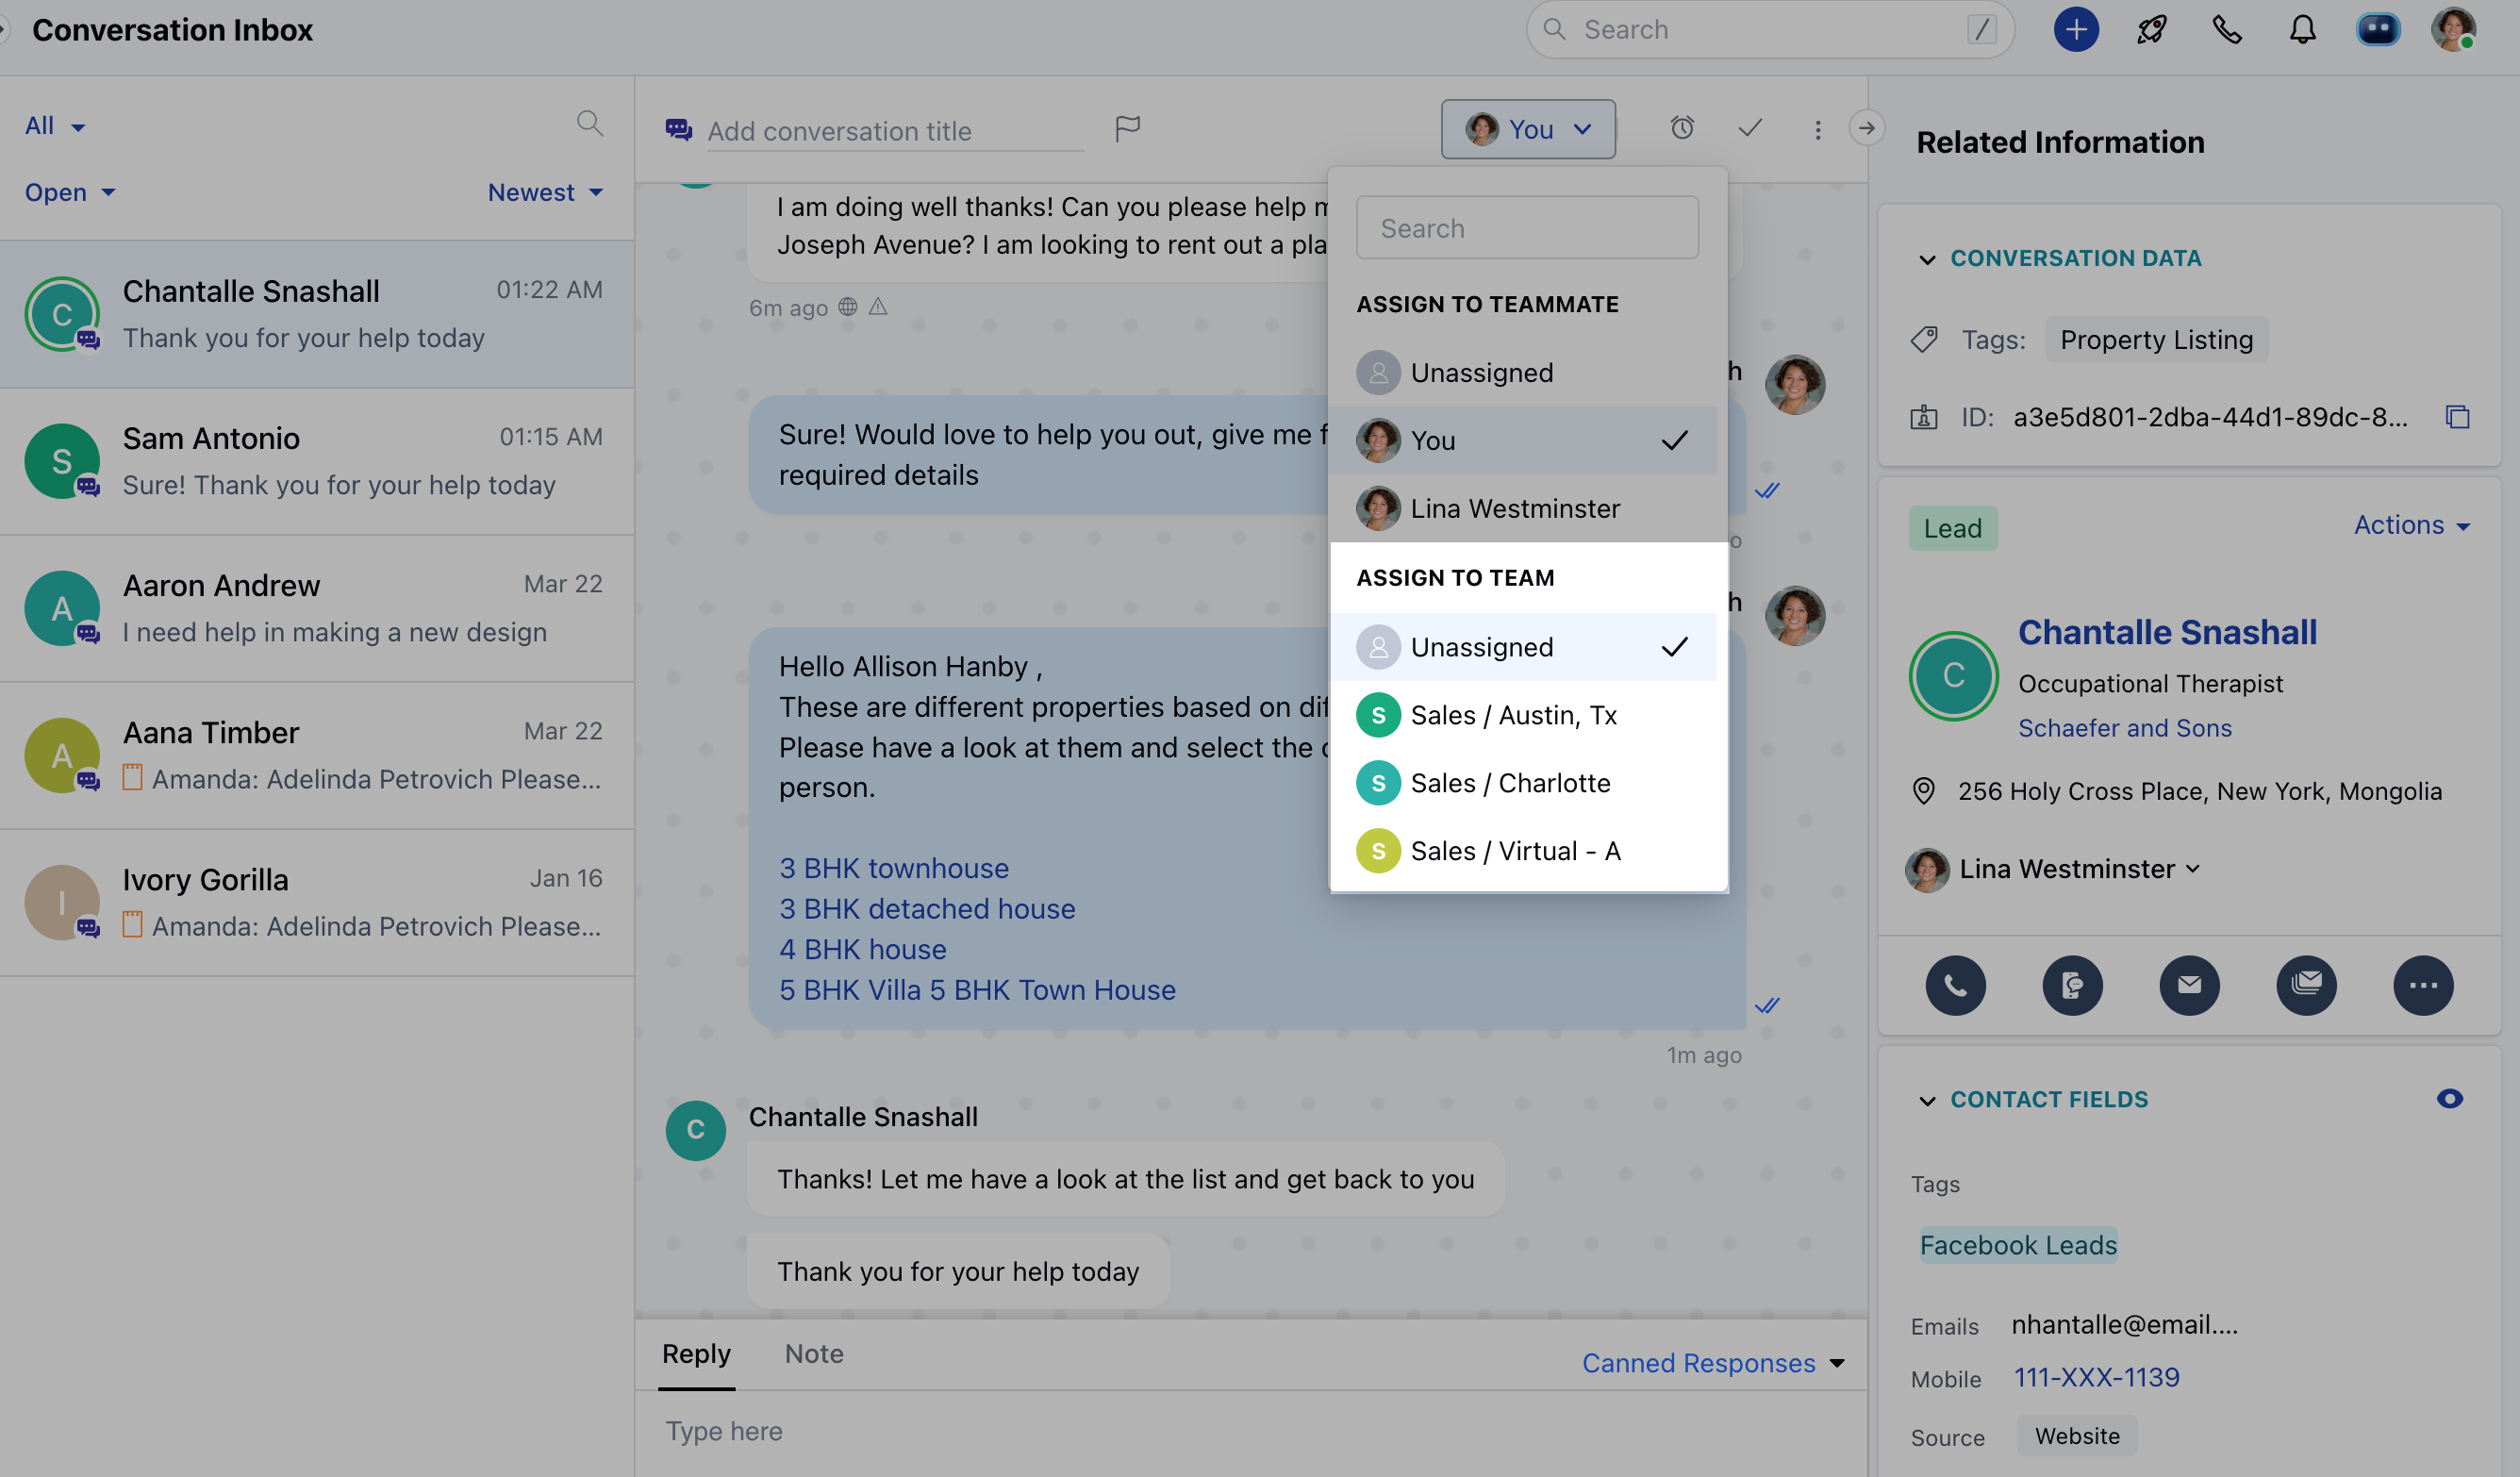Viewport: 2520px width, 1477px height.
Task: Open more conversation options with the ellipsis icon
Action: [1817, 129]
